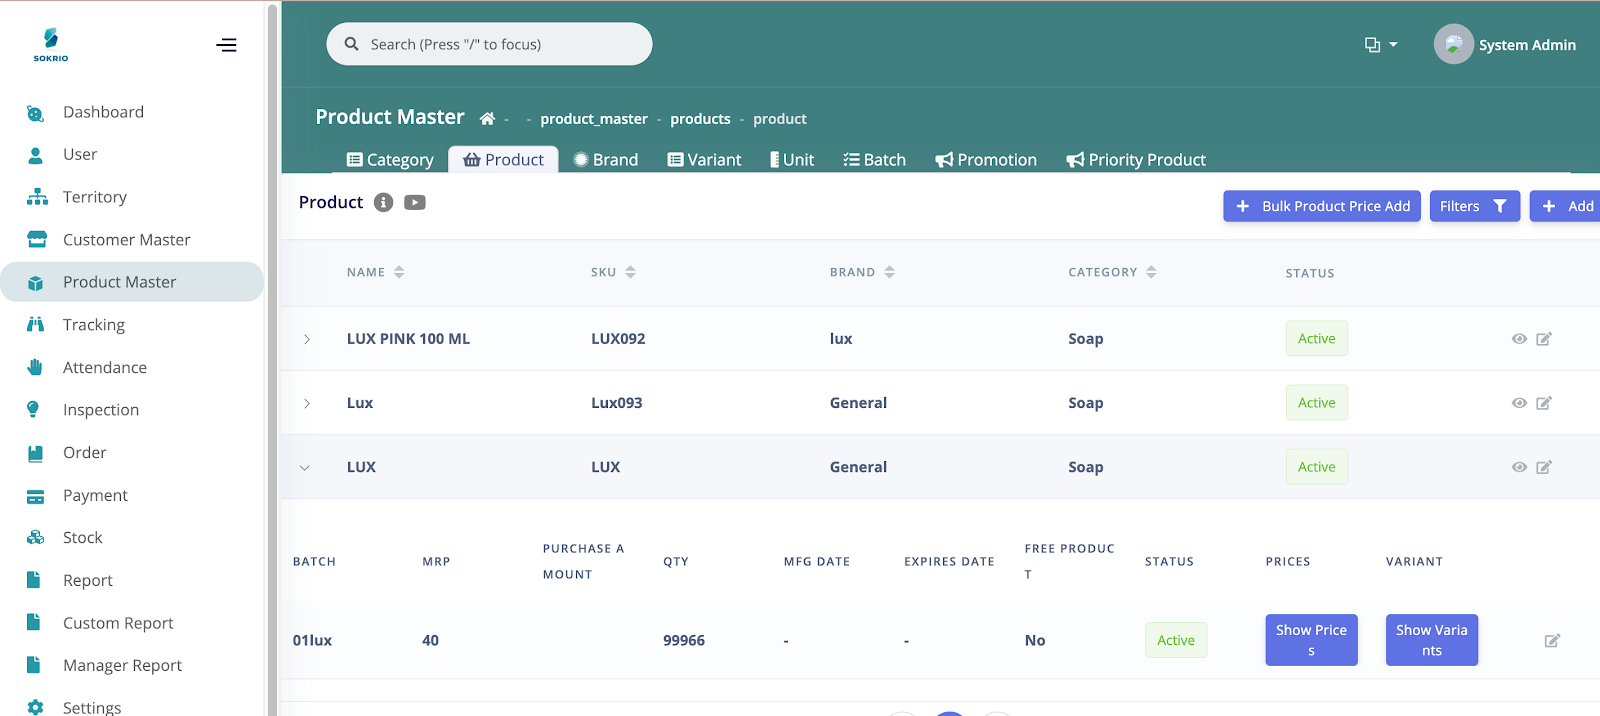This screenshot has height=716, width=1600.
Task: Click the Order book icon
Action: 36,453
